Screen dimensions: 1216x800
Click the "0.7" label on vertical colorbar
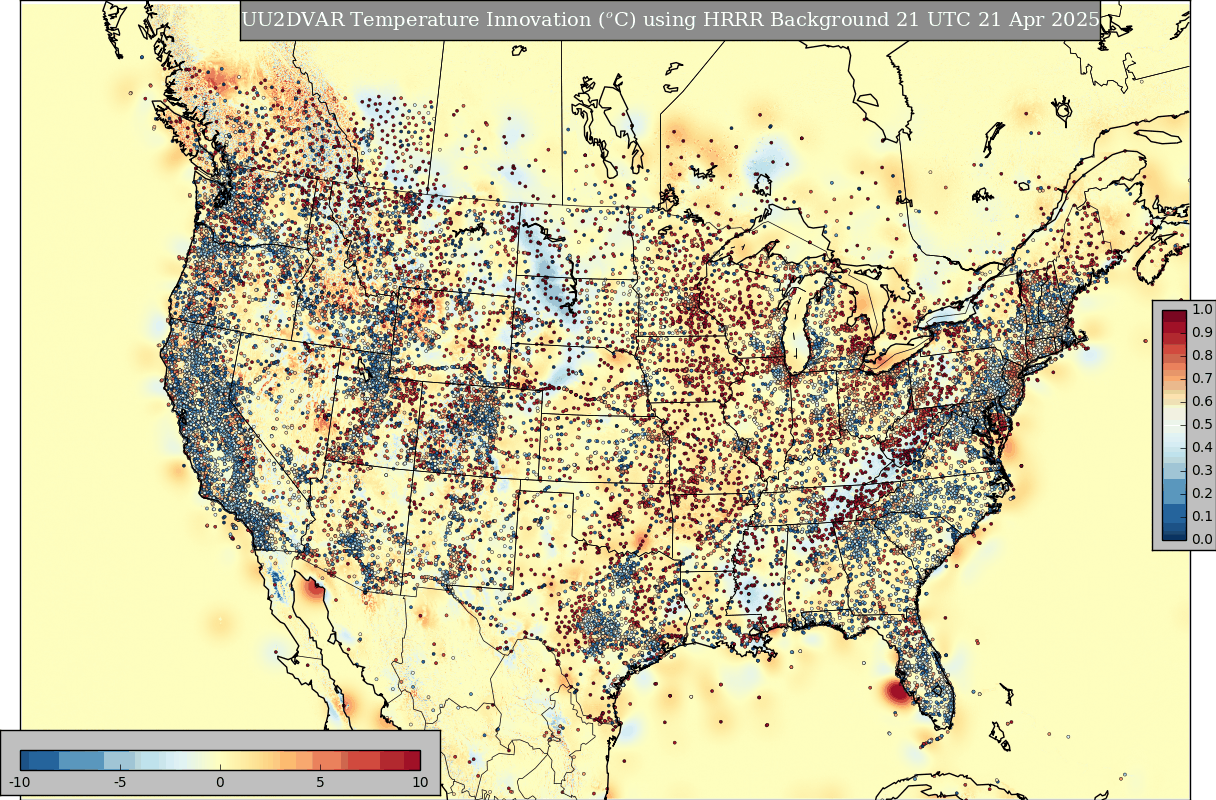(x=1203, y=378)
